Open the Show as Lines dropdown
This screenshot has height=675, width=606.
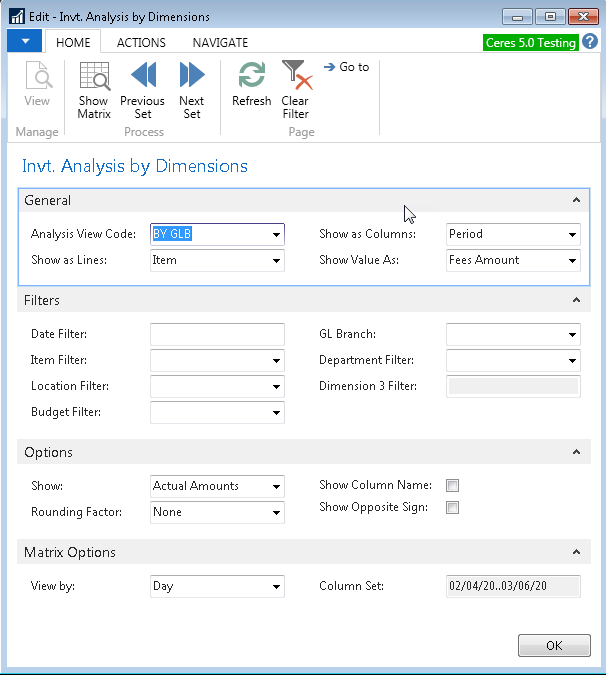click(276, 261)
